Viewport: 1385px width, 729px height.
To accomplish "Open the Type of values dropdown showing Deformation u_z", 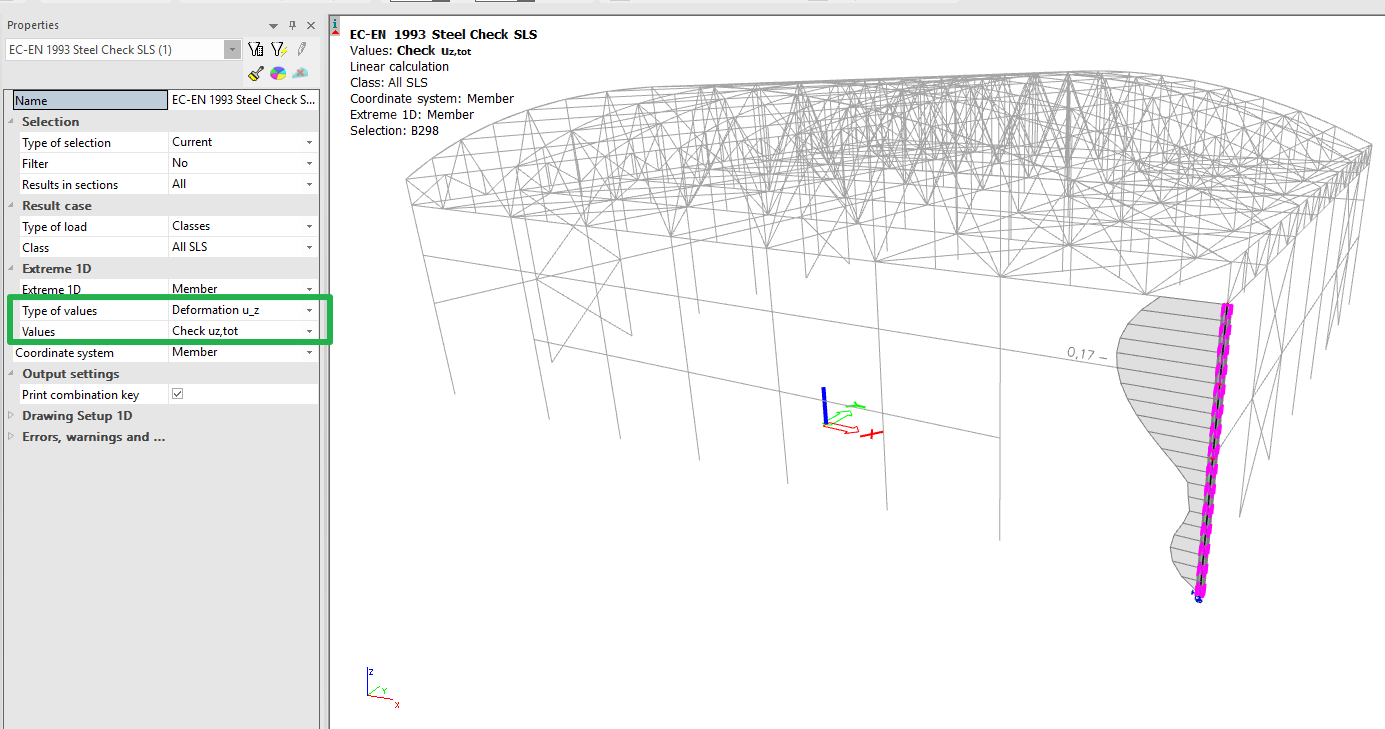I will 311,310.
